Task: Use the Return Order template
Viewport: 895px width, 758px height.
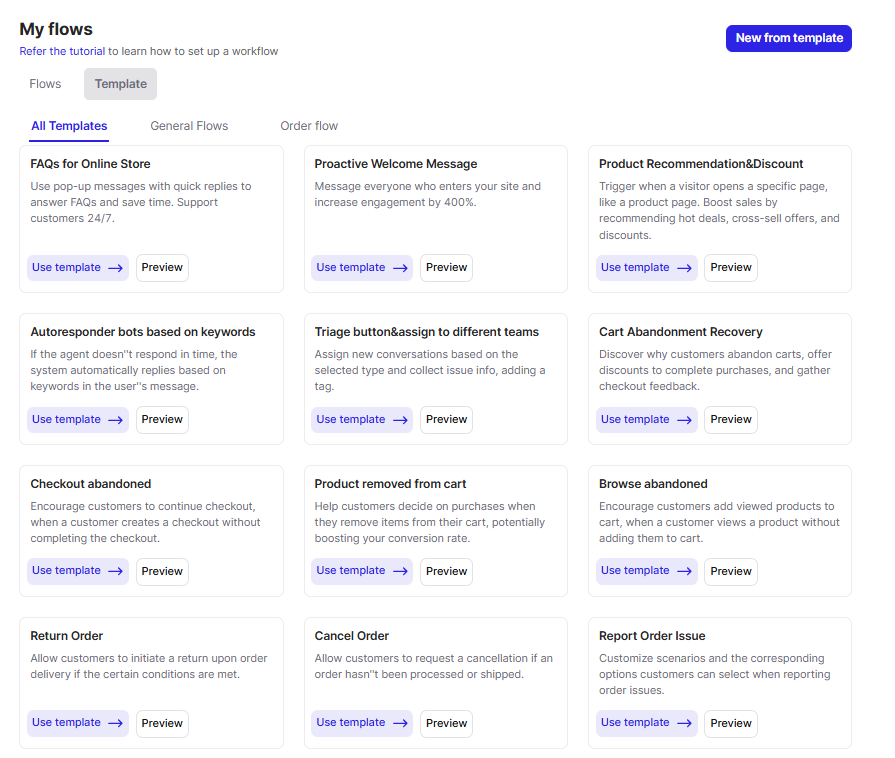Action: pyautogui.click(x=78, y=723)
